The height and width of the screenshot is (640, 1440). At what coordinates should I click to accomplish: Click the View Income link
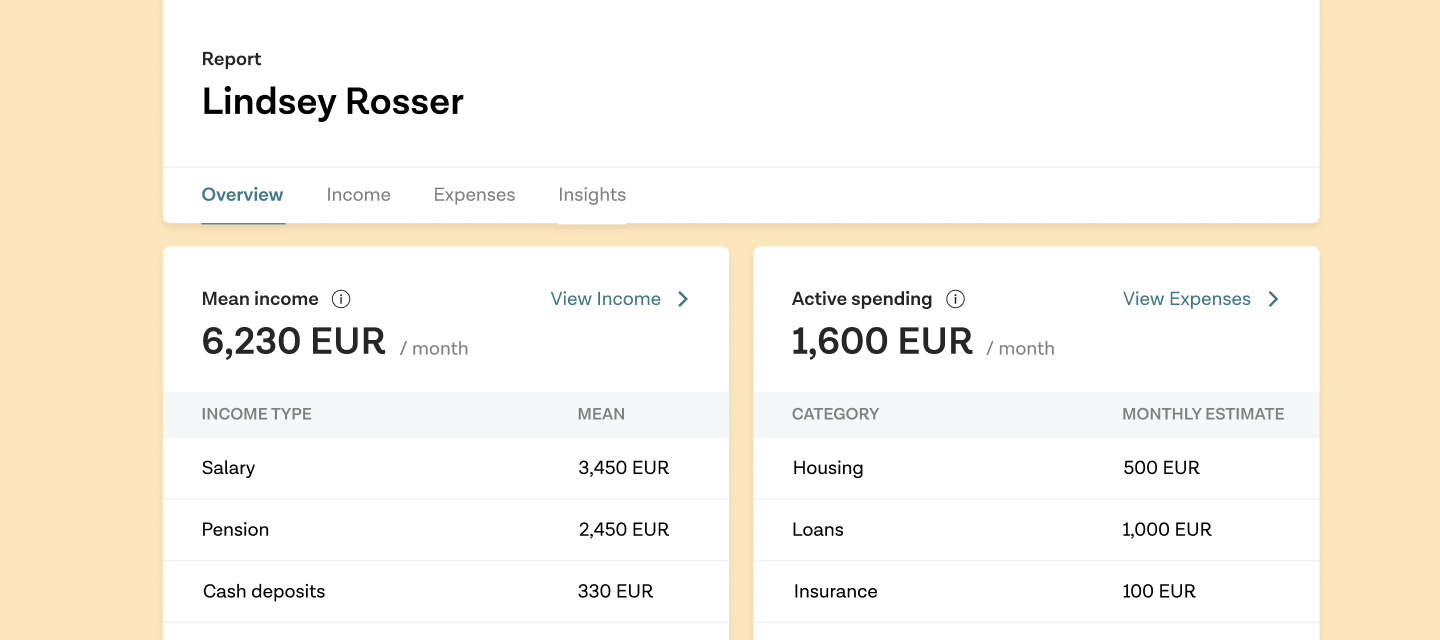pyautogui.click(x=605, y=299)
